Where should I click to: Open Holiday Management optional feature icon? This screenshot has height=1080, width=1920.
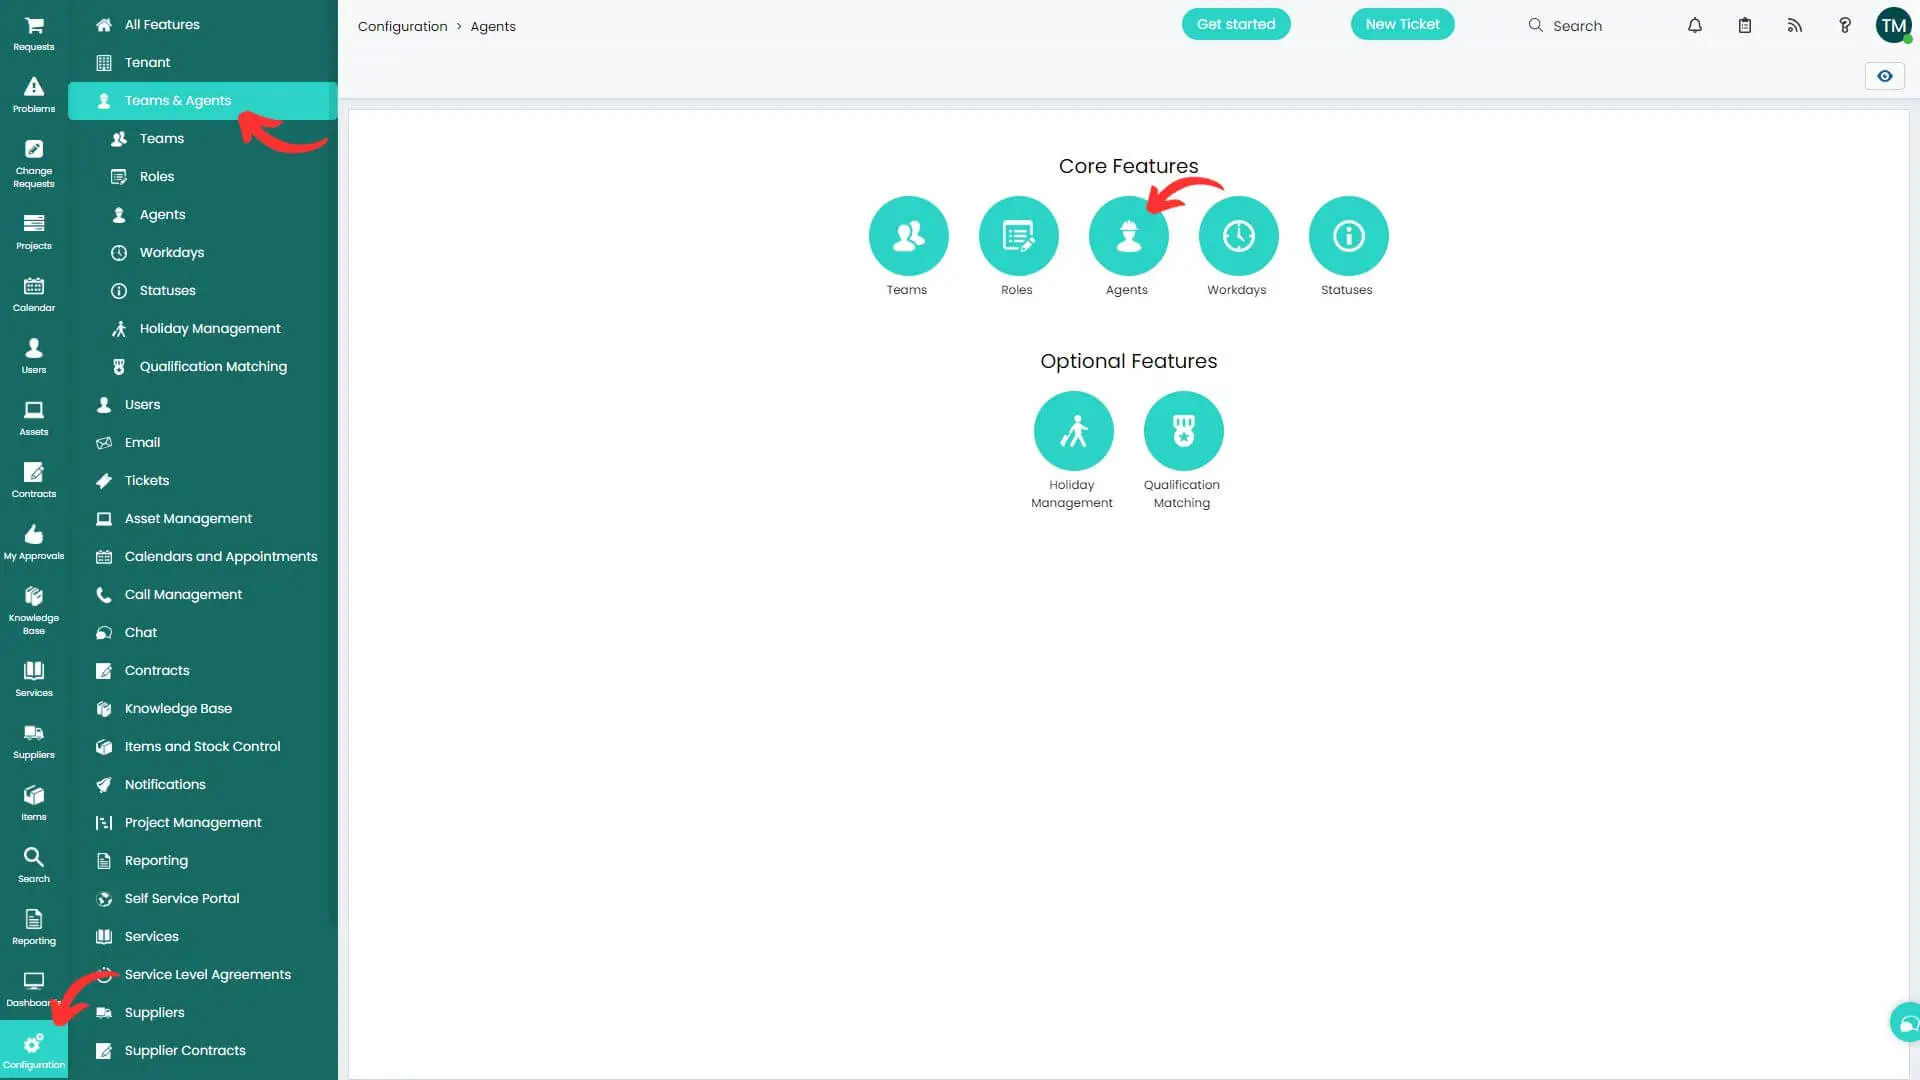[1073, 431]
